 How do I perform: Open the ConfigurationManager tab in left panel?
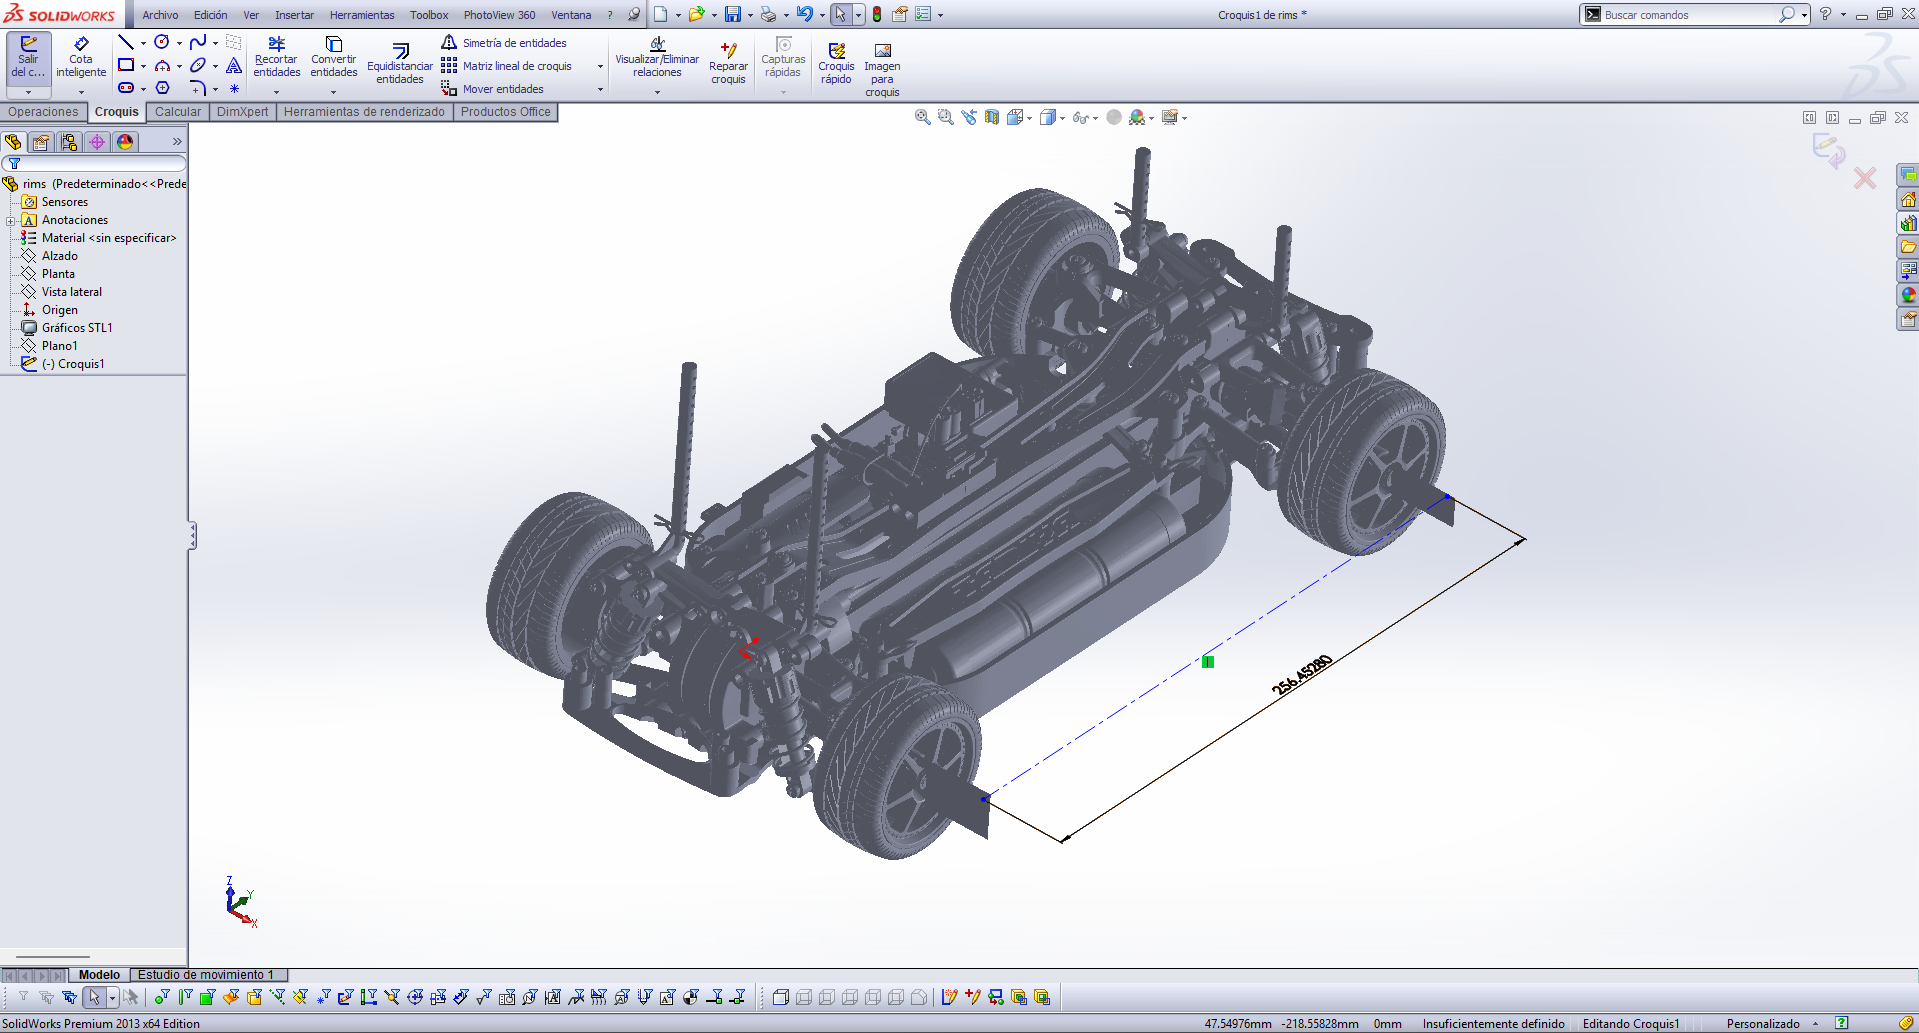pos(69,142)
